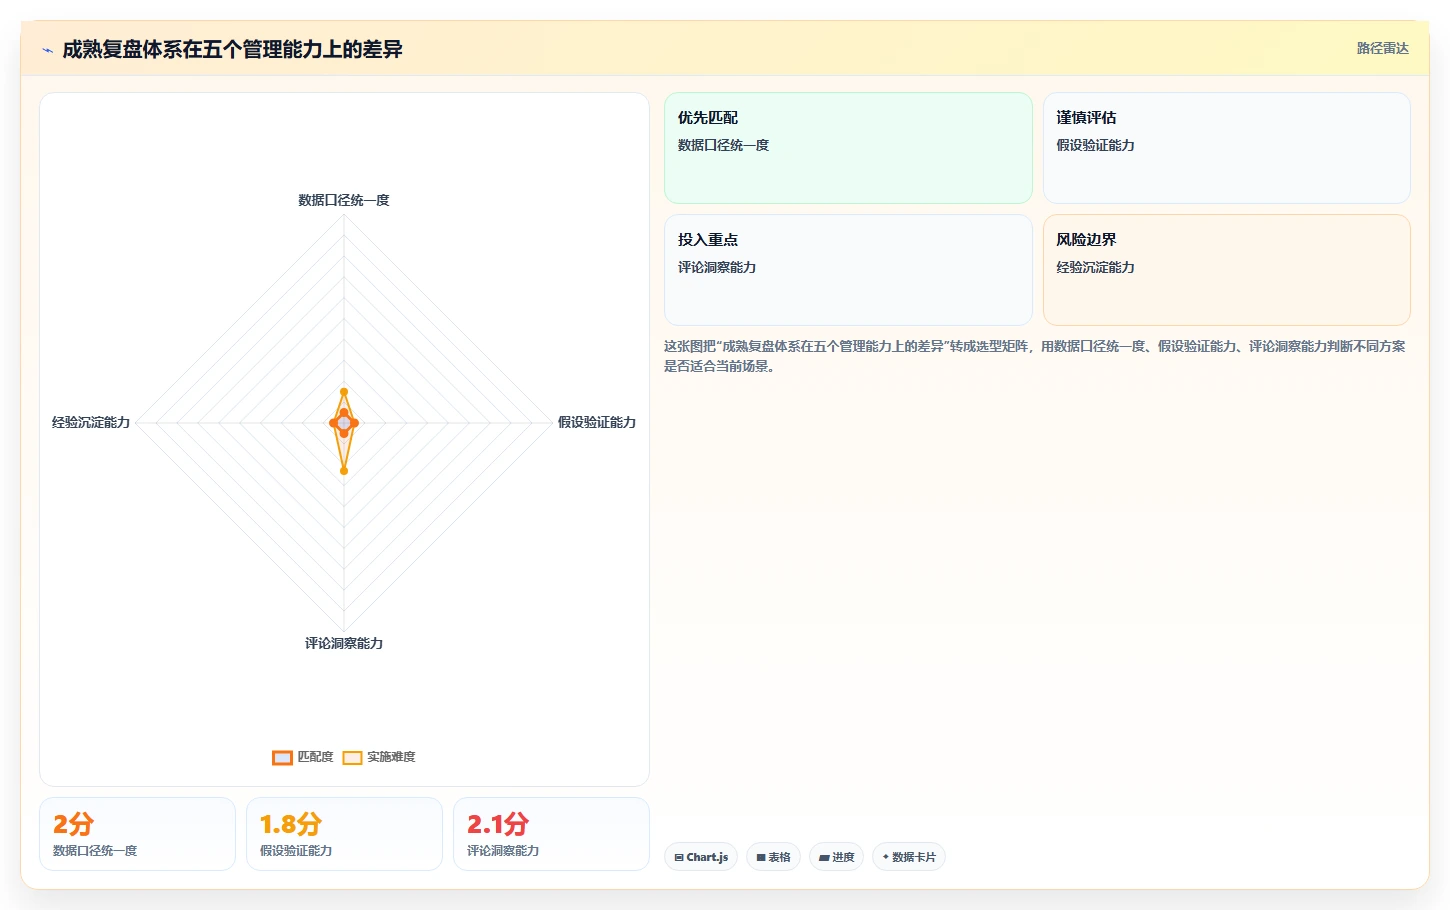
Task: Toggle 匹配度 legend swatch
Action: 282,757
